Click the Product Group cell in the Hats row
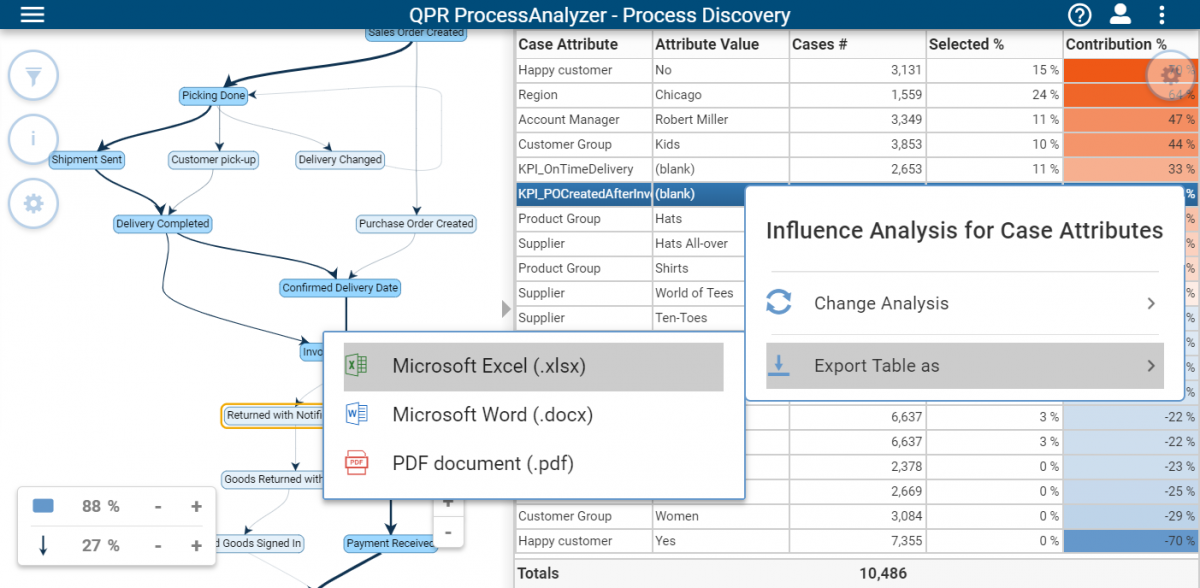1200x588 pixels. coord(583,219)
